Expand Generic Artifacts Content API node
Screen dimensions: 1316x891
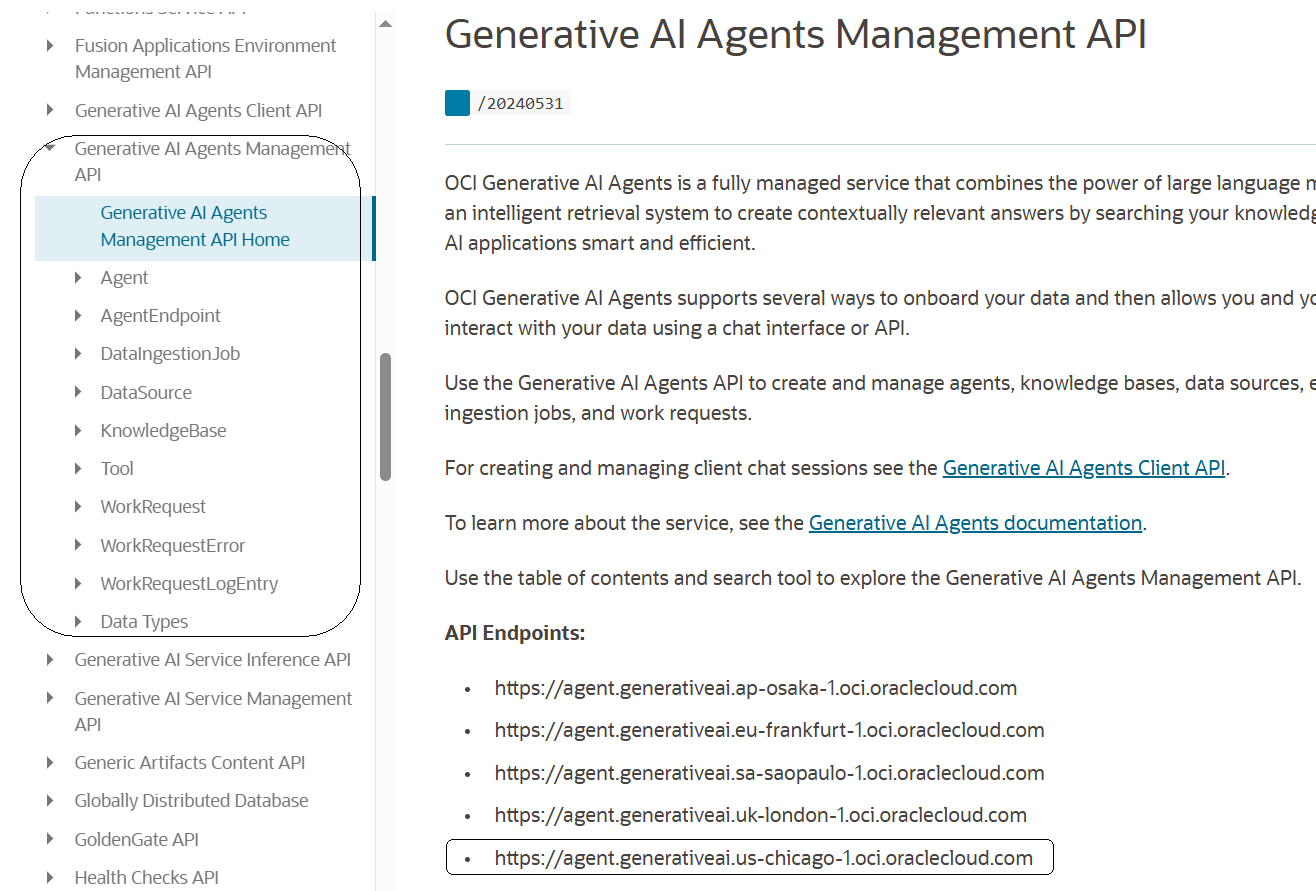[x=50, y=763]
